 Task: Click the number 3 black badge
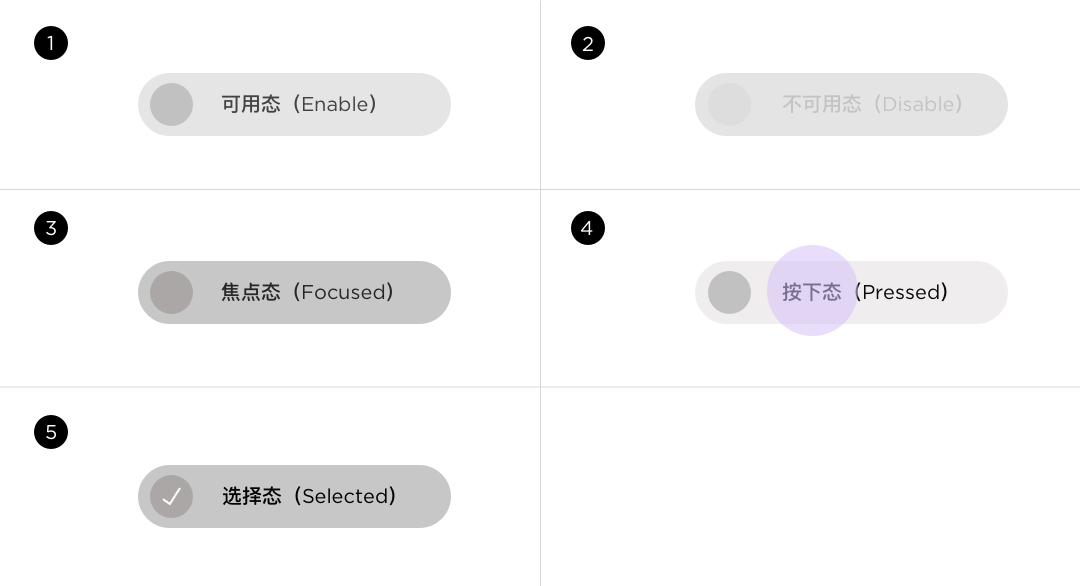[51, 228]
